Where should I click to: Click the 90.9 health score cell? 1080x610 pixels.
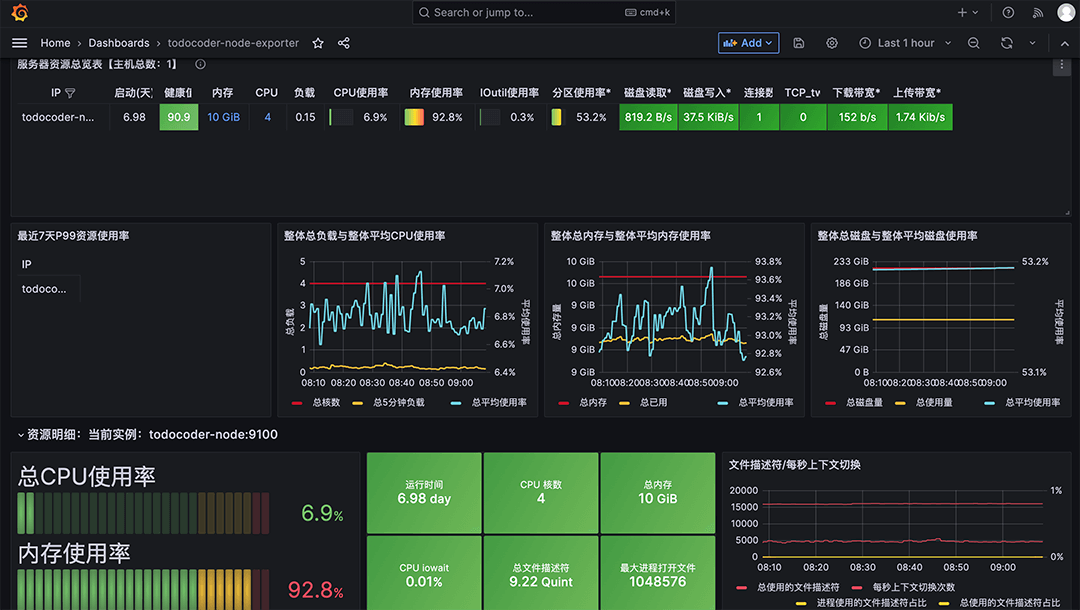click(x=178, y=117)
